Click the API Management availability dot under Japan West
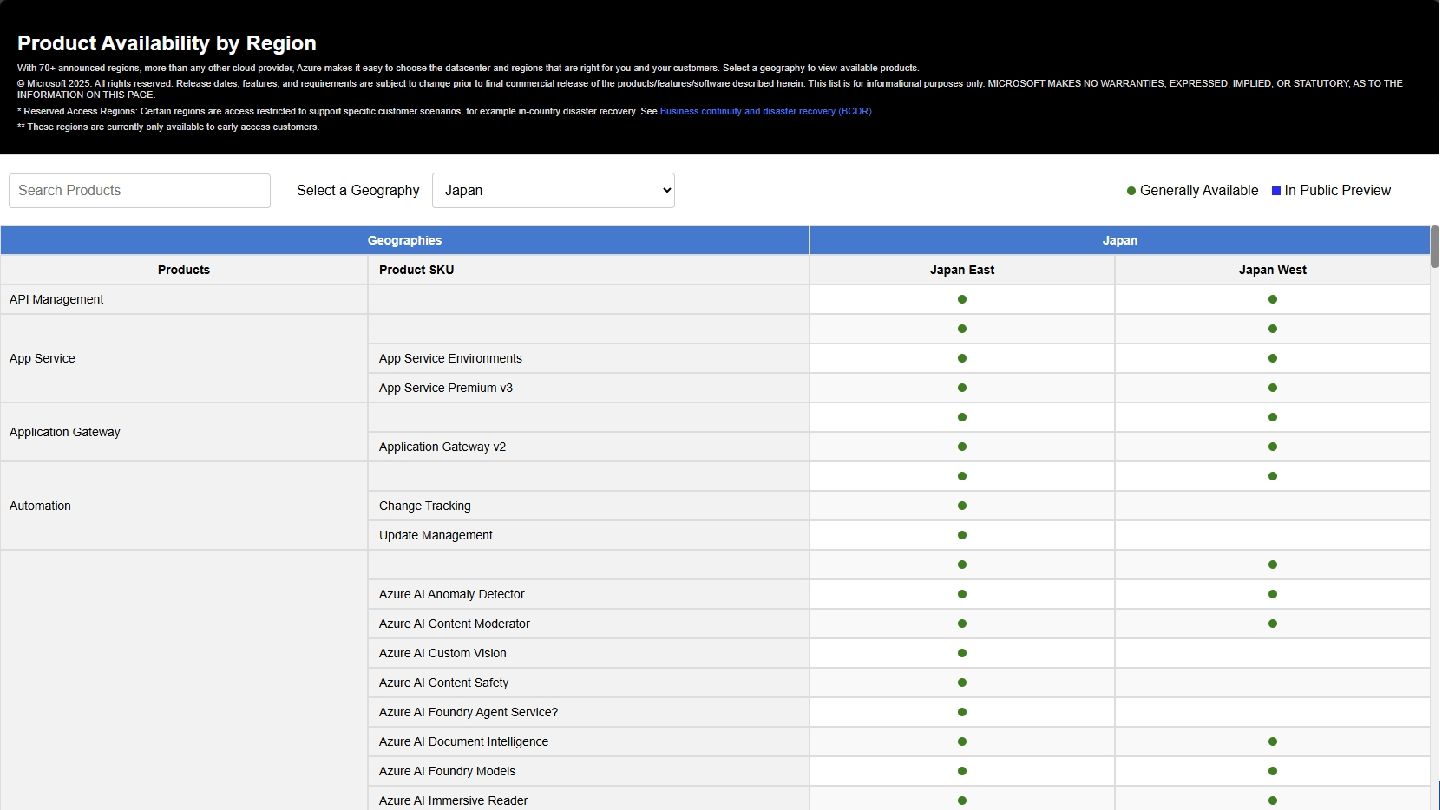 [1272, 299]
